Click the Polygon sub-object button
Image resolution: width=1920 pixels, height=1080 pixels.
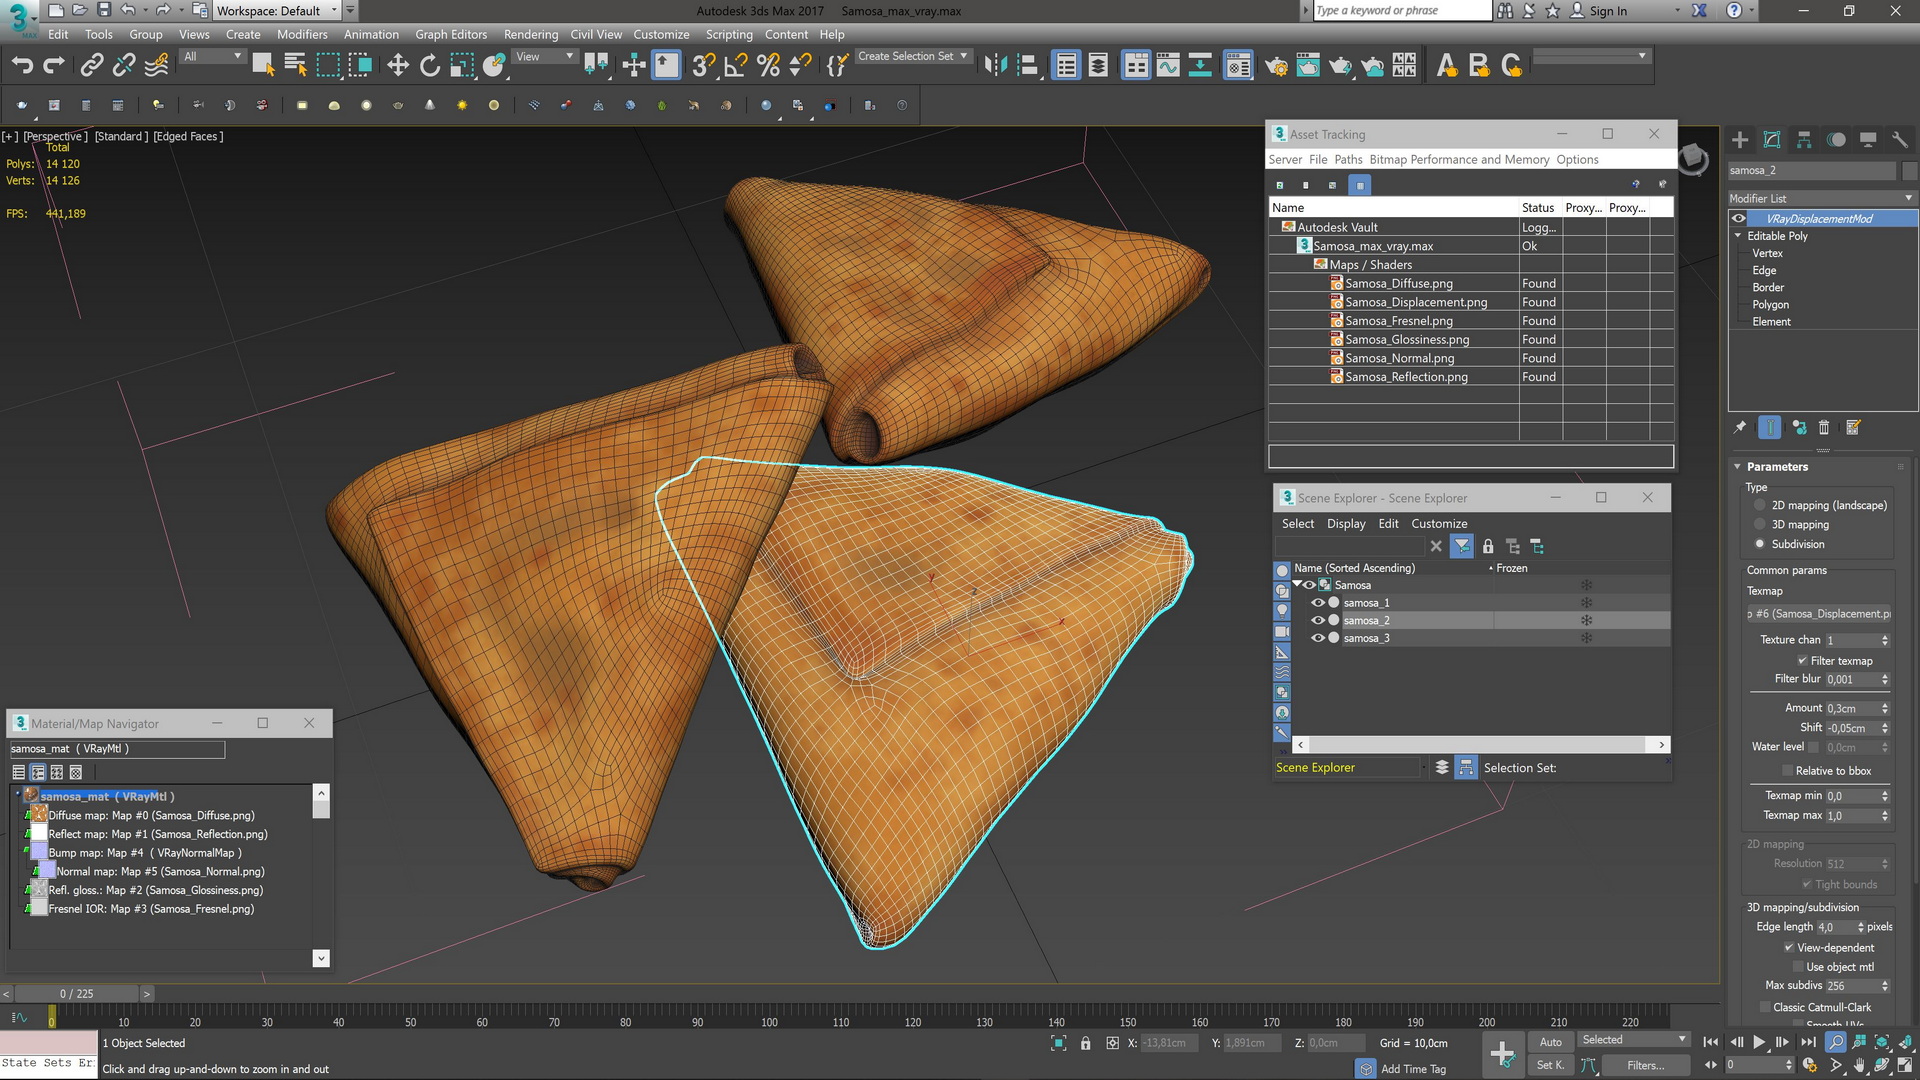[1771, 303]
